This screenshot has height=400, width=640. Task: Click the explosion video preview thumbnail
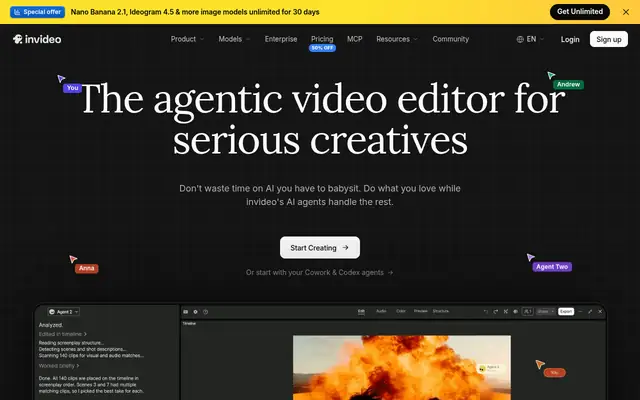point(402,367)
